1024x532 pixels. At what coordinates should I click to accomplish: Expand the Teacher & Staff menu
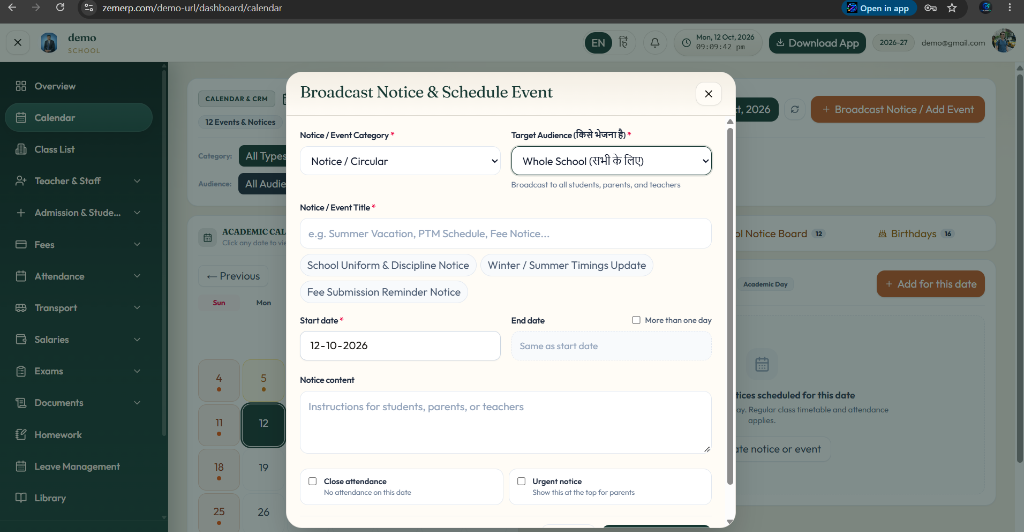coord(78,181)
